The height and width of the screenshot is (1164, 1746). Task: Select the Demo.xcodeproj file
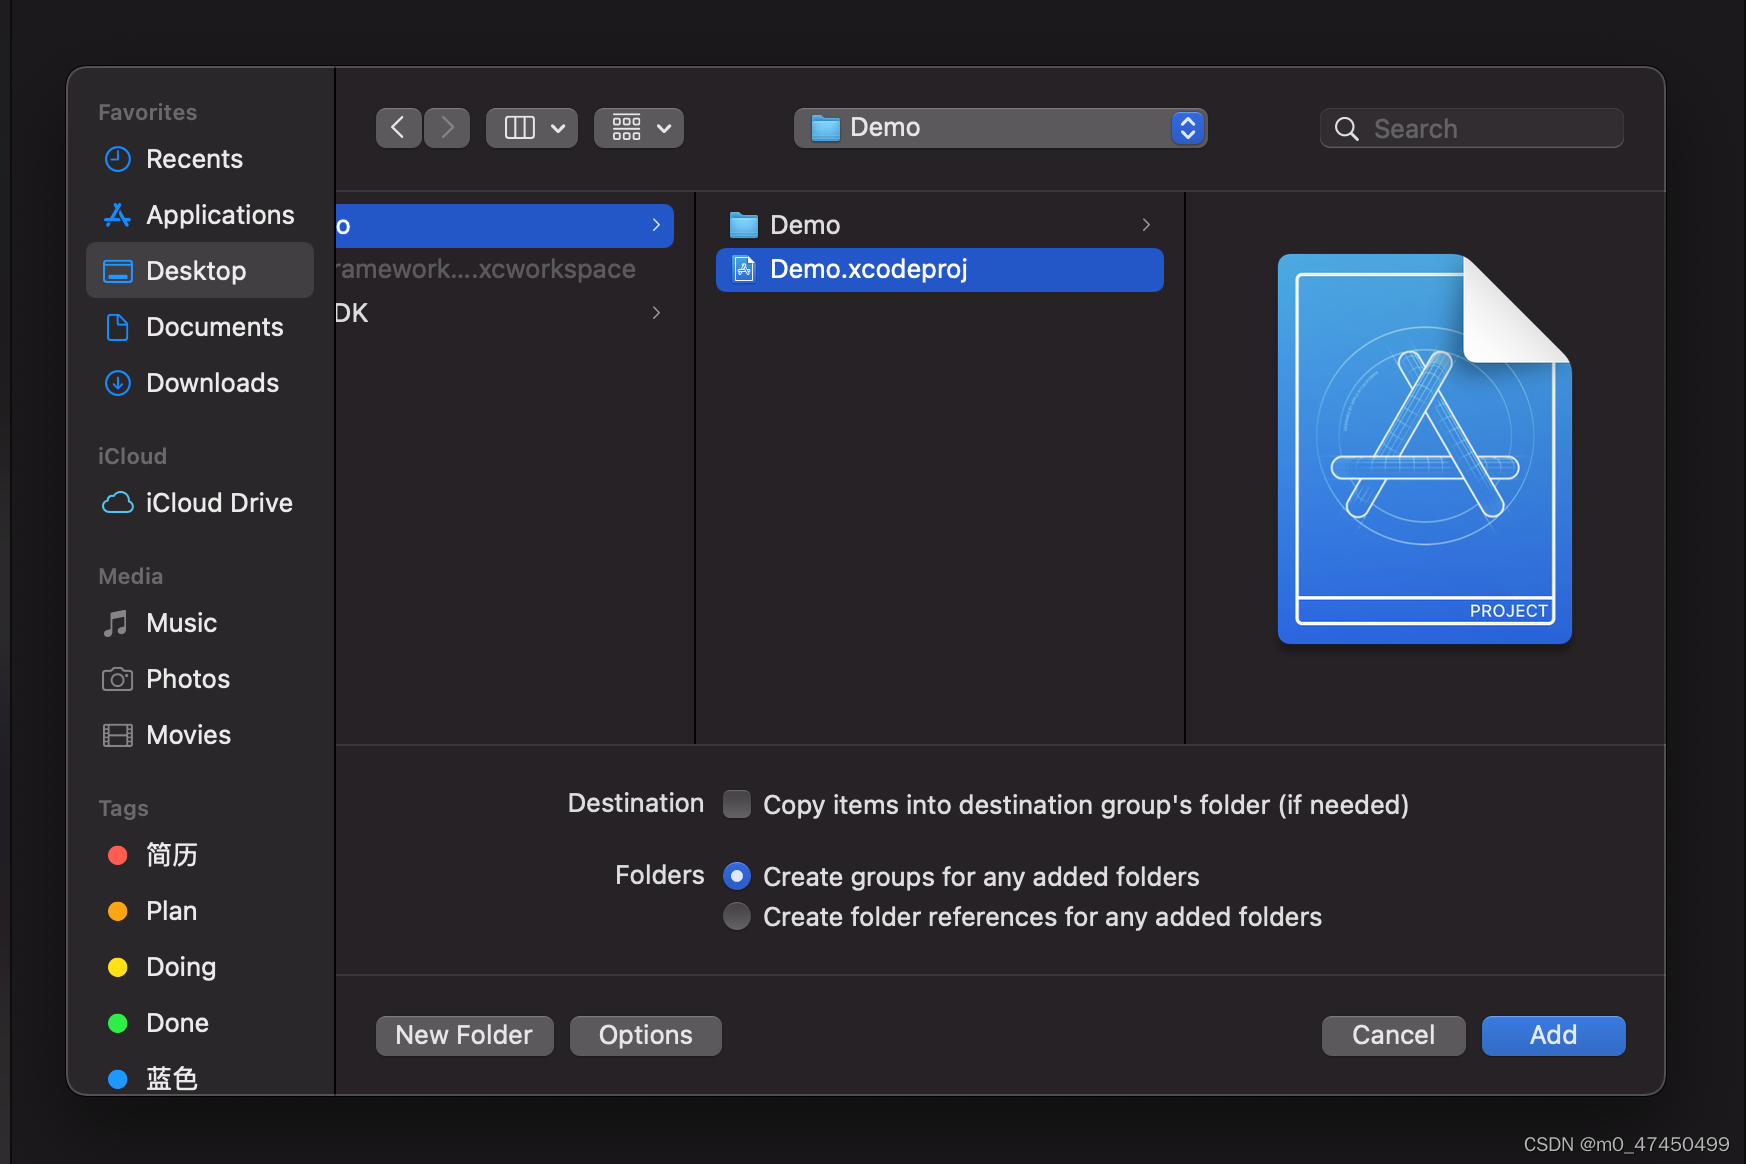tap(940, 270)
